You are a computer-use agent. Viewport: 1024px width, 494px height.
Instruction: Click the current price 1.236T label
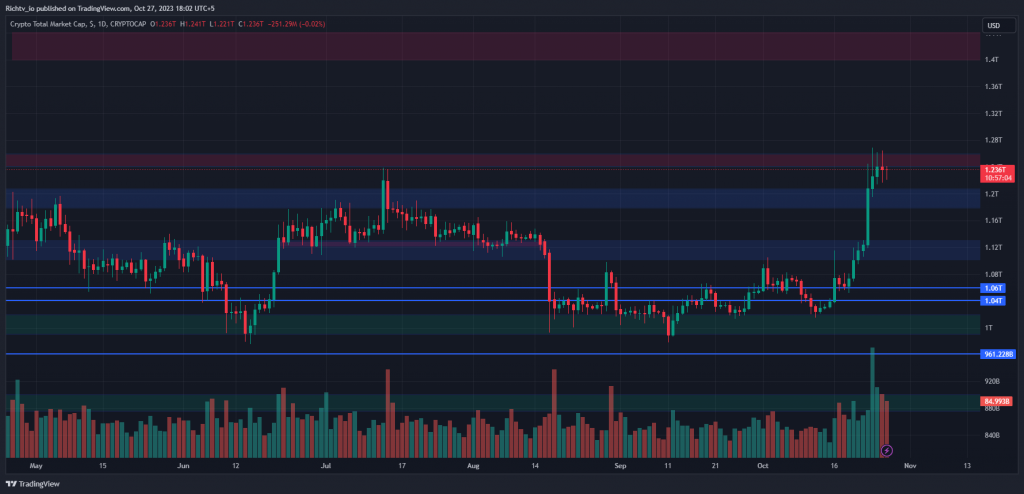coord(997,170)
